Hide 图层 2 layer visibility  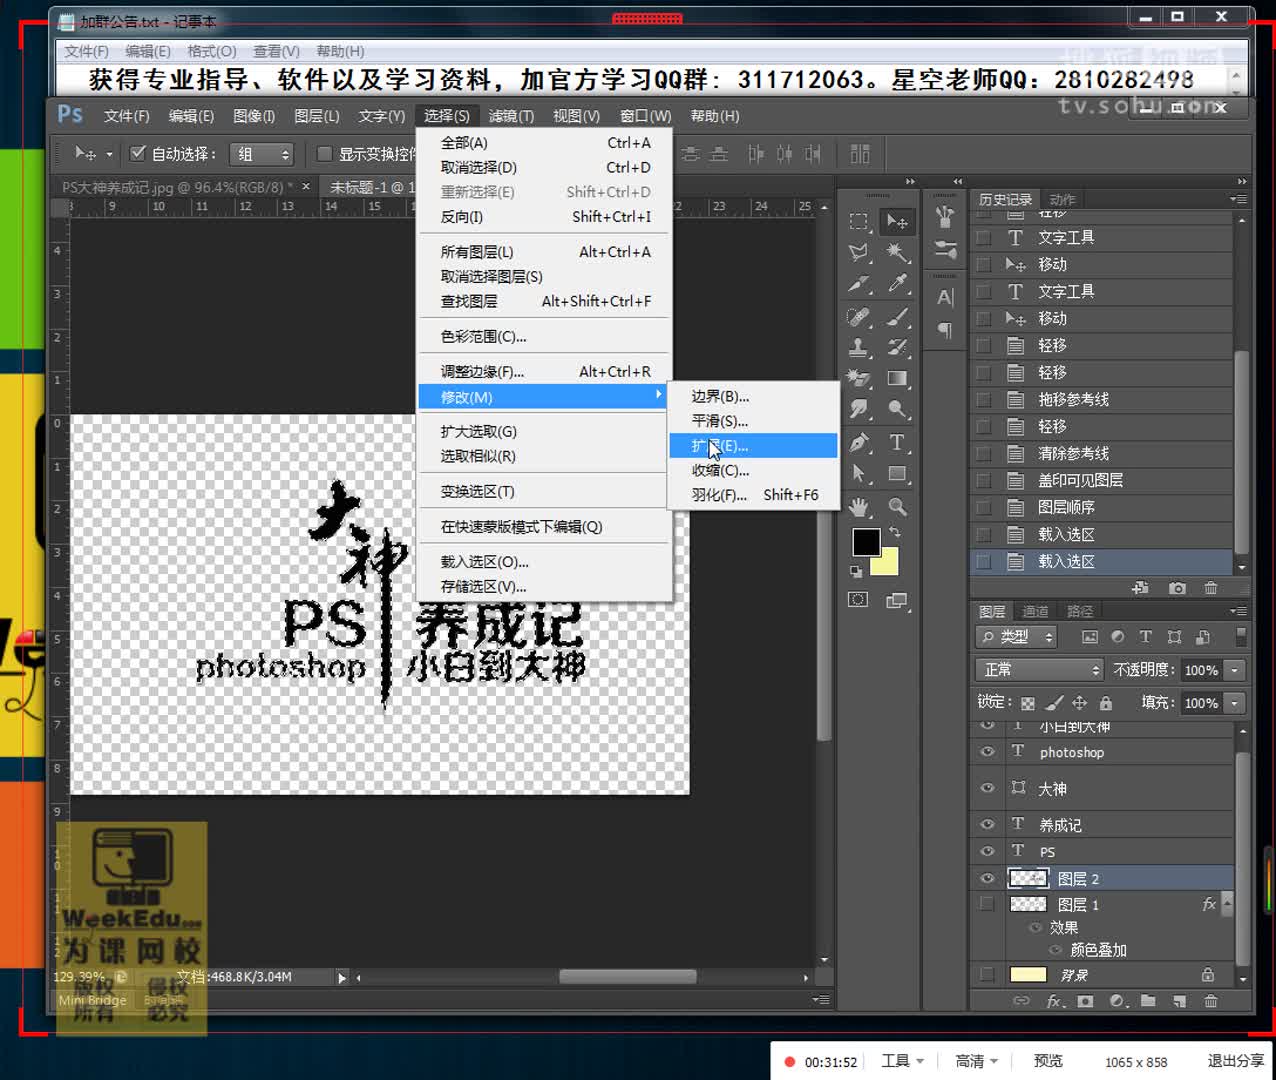pyautogui.click(x=987, y=878)
